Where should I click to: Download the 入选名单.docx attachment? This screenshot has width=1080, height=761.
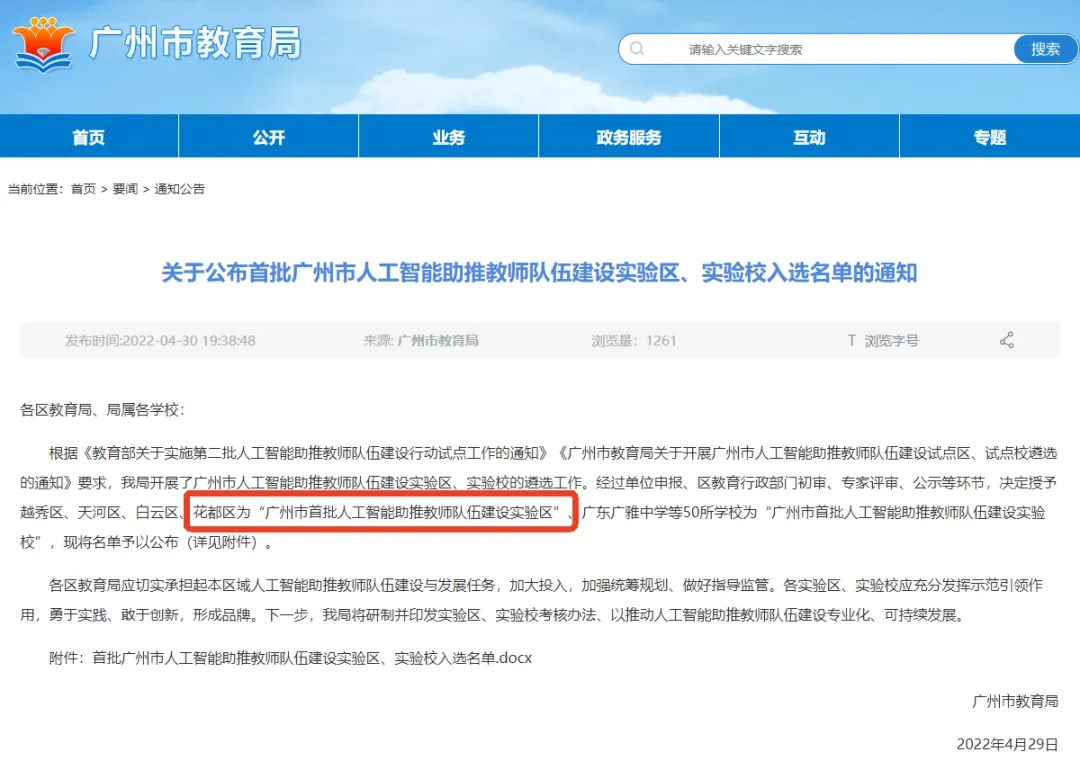click(312, 658)
